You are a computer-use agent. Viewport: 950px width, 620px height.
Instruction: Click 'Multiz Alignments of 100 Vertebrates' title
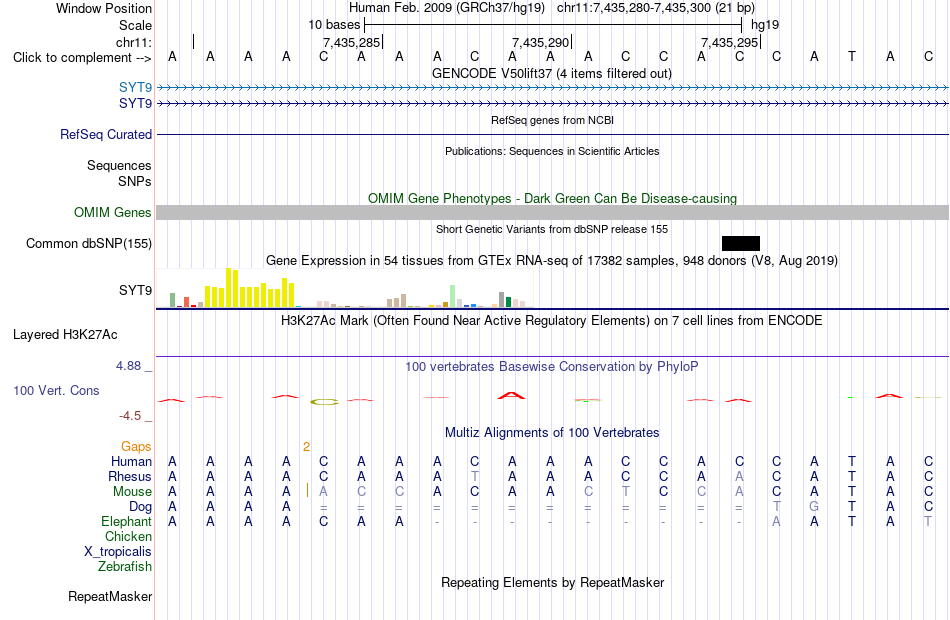click(x=552, y=433)
